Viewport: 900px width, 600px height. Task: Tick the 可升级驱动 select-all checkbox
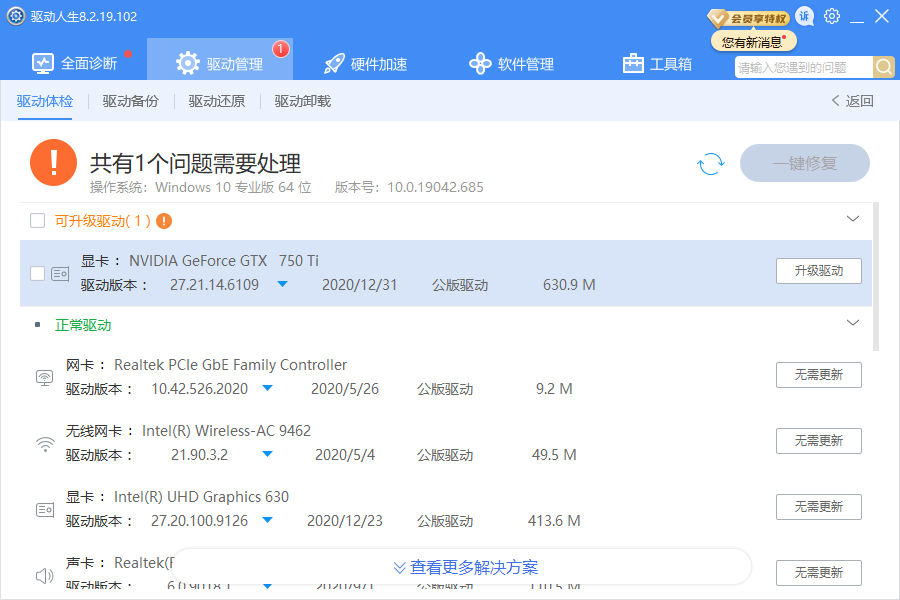[38, 221]
